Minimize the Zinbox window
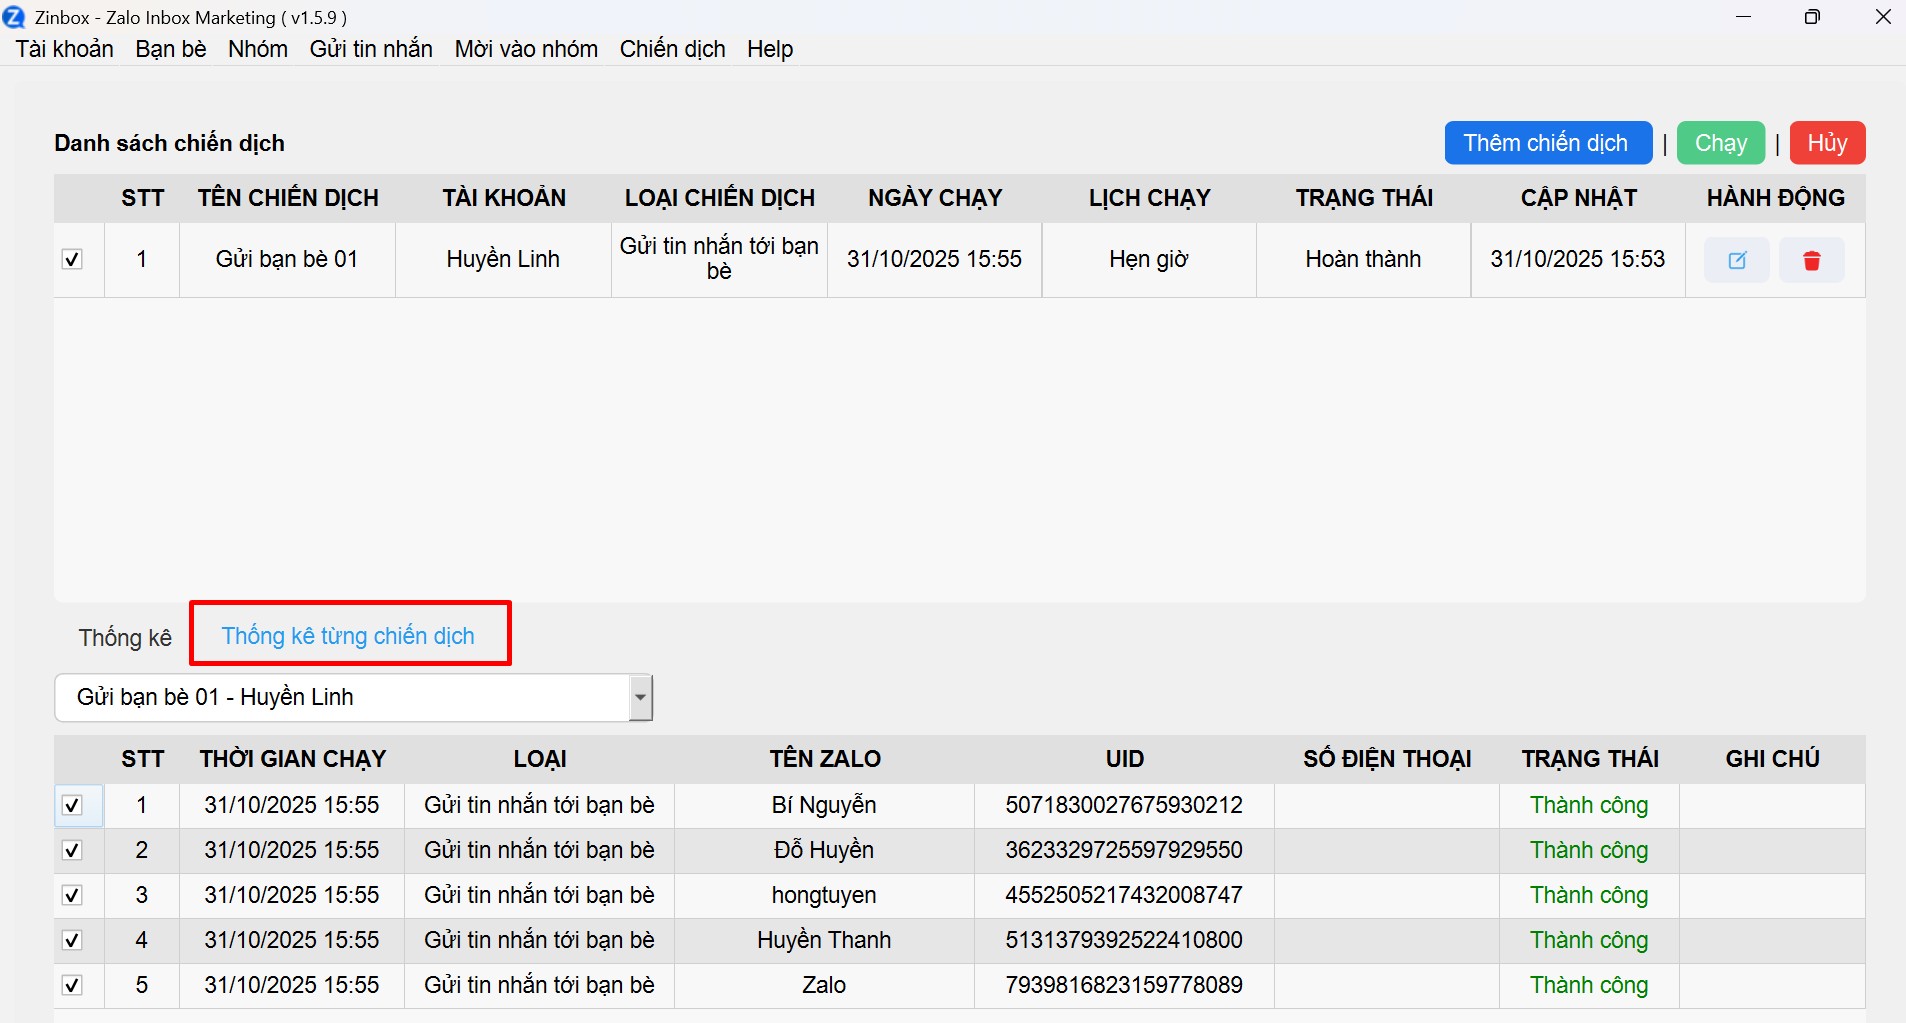This screenshot has width=1906, height=1023. click(1744, 17)
